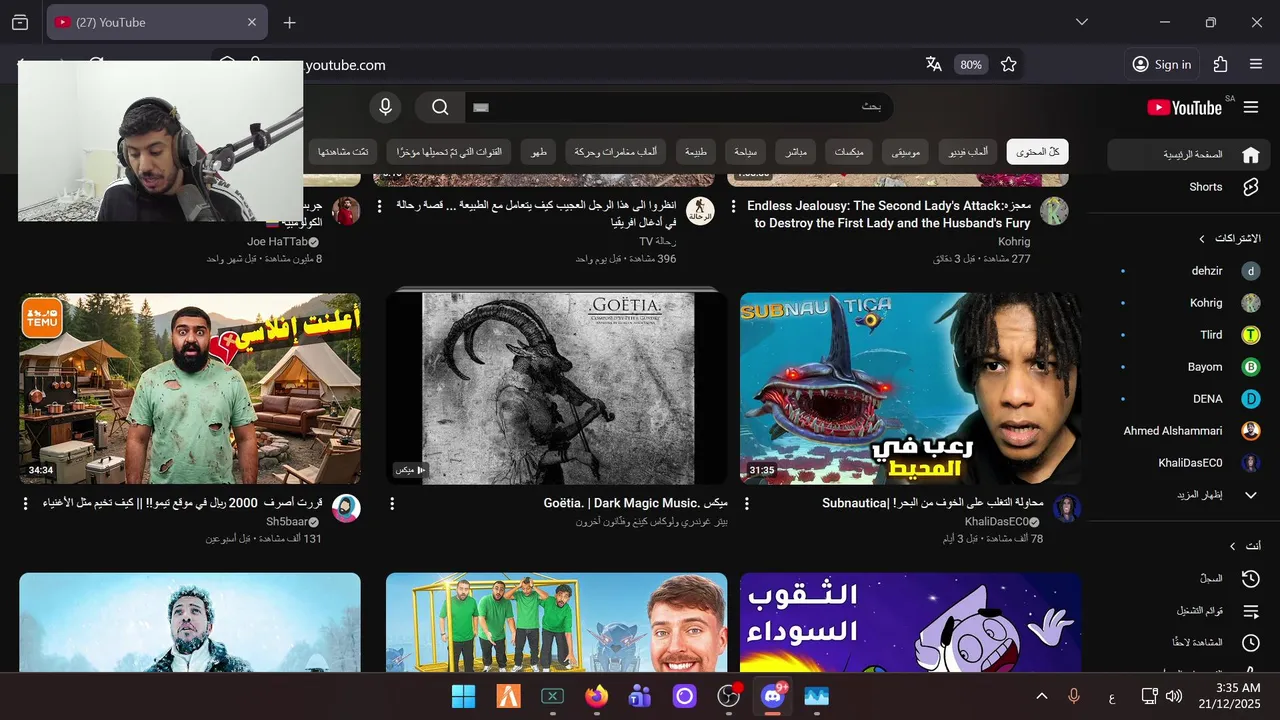
Task: Open the playlists icon in sidebar
Action: pyautogui.click(x=1250, y=611)
